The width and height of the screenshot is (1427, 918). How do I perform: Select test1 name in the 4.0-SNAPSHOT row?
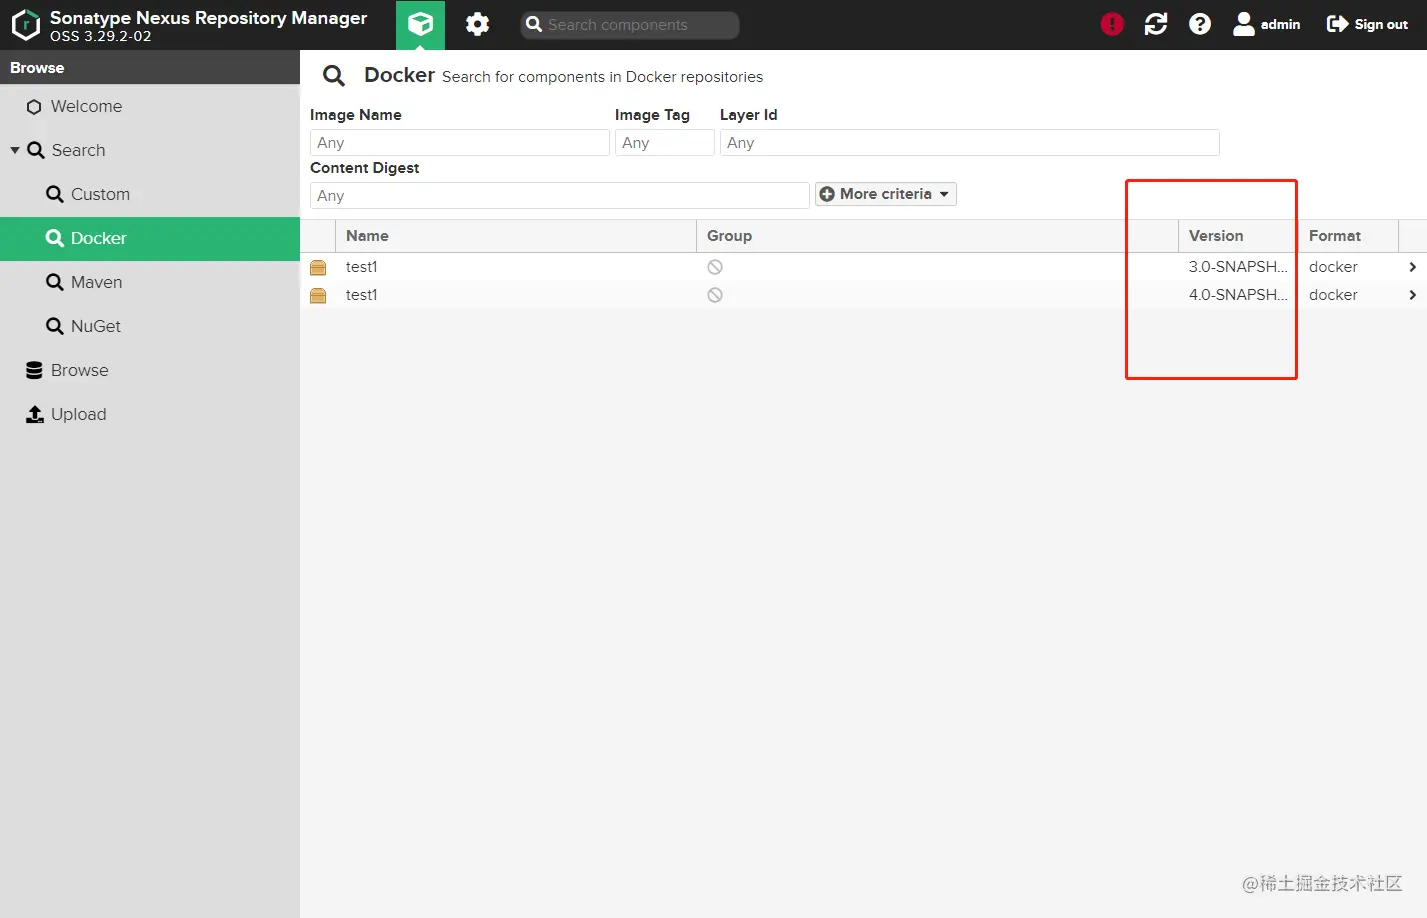[362, 295]
